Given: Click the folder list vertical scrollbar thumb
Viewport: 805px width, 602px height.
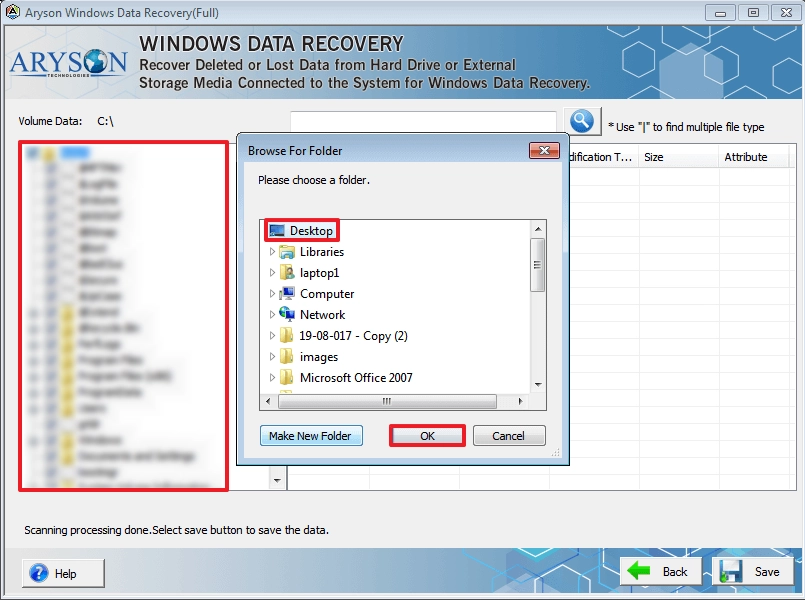Looking at the screenshot, I should 538,265.
